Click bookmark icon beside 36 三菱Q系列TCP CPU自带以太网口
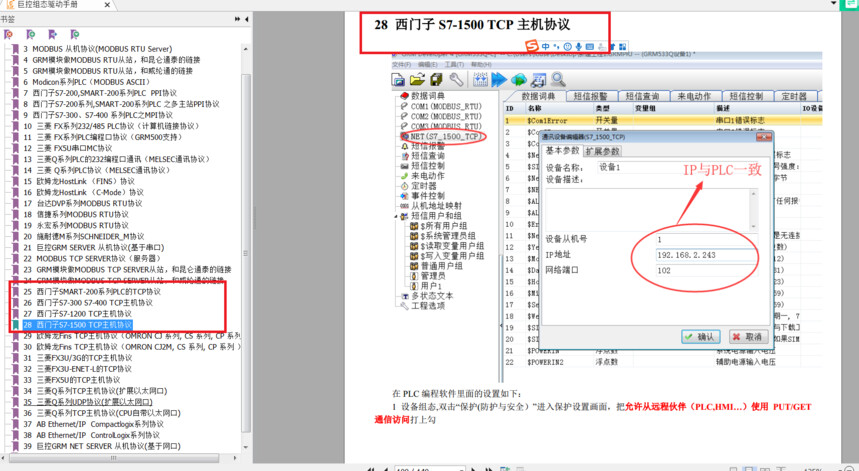 (x=15, y=413)
